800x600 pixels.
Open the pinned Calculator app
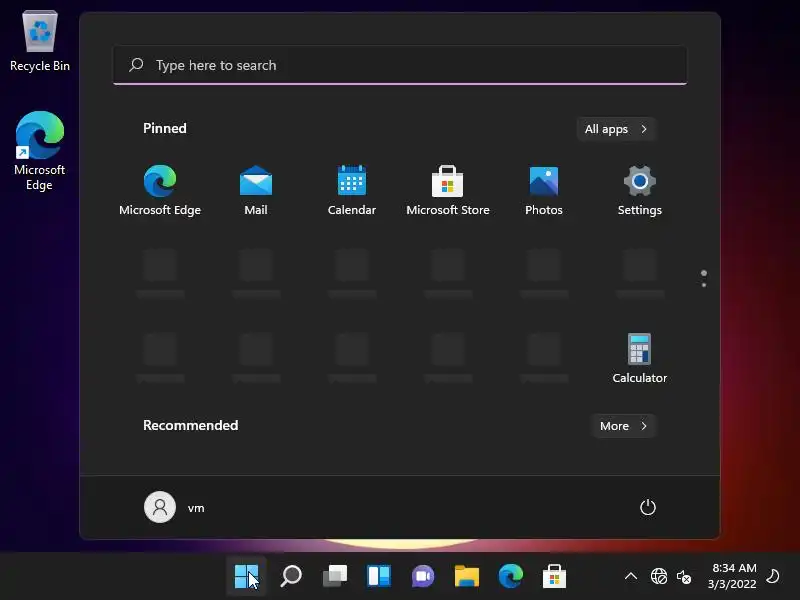pyautogui.click(x=639, y=358)
